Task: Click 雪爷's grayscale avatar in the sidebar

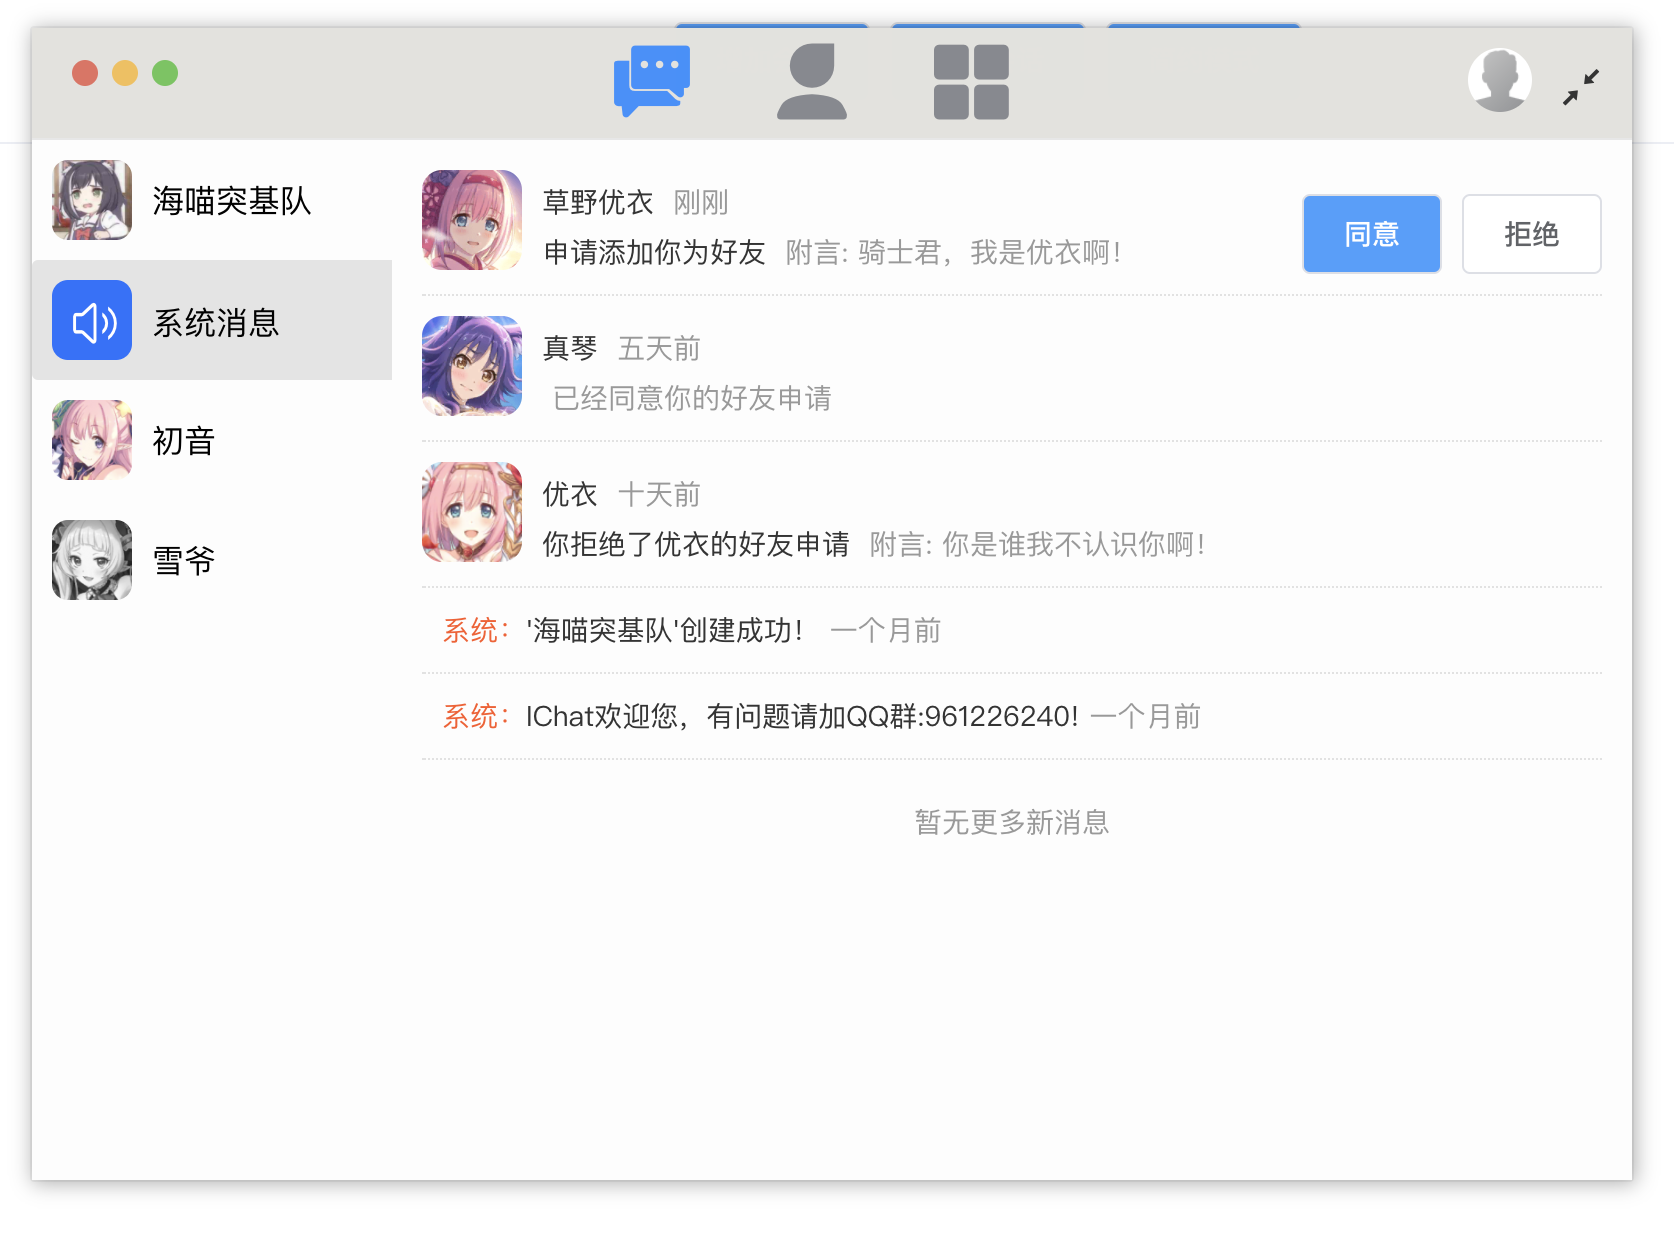Action: tap(91, 560)
